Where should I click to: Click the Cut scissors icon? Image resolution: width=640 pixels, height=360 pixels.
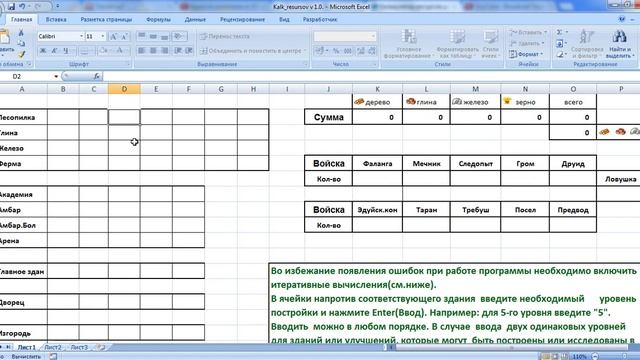click(21, 33)
